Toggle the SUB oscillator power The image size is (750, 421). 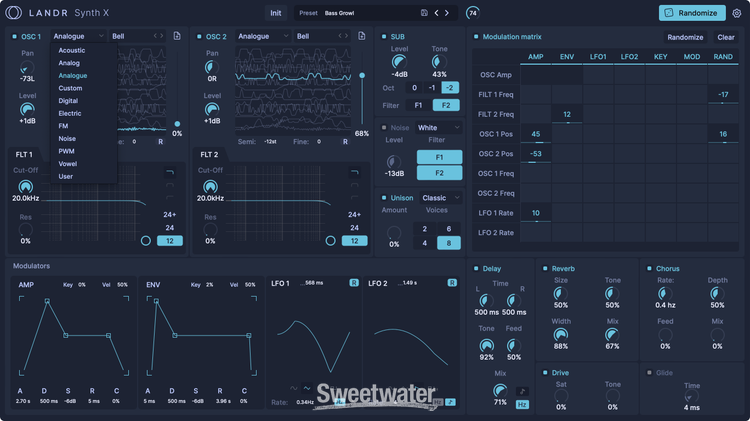384,36
